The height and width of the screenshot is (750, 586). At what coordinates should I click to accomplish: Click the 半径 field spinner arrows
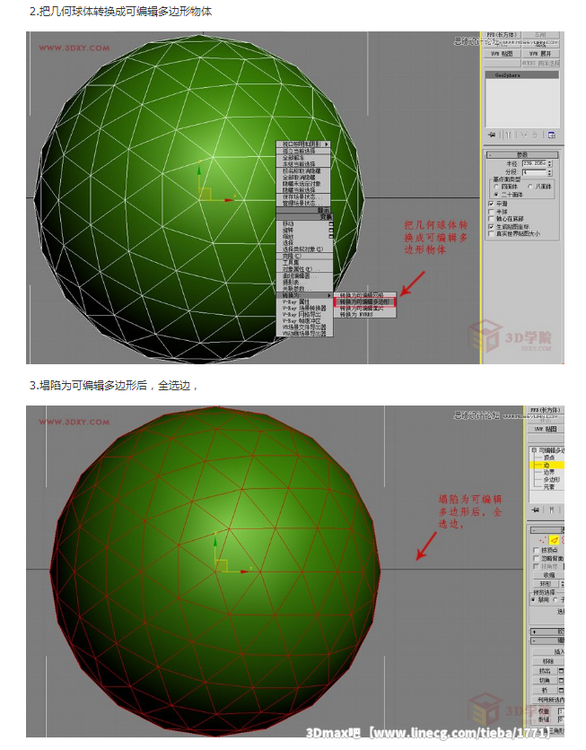coord(550,164)
